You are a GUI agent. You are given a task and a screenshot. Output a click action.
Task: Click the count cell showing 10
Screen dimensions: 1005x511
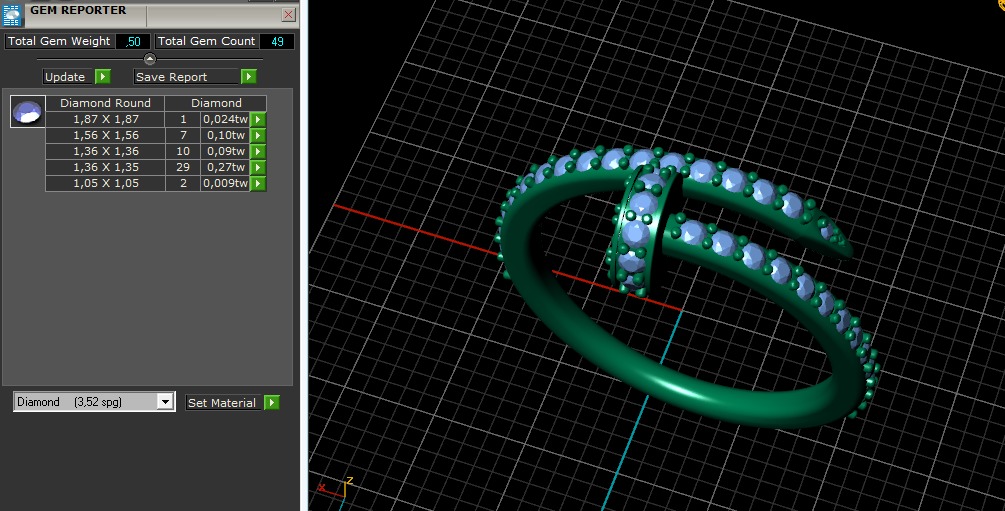click(183, 151)
